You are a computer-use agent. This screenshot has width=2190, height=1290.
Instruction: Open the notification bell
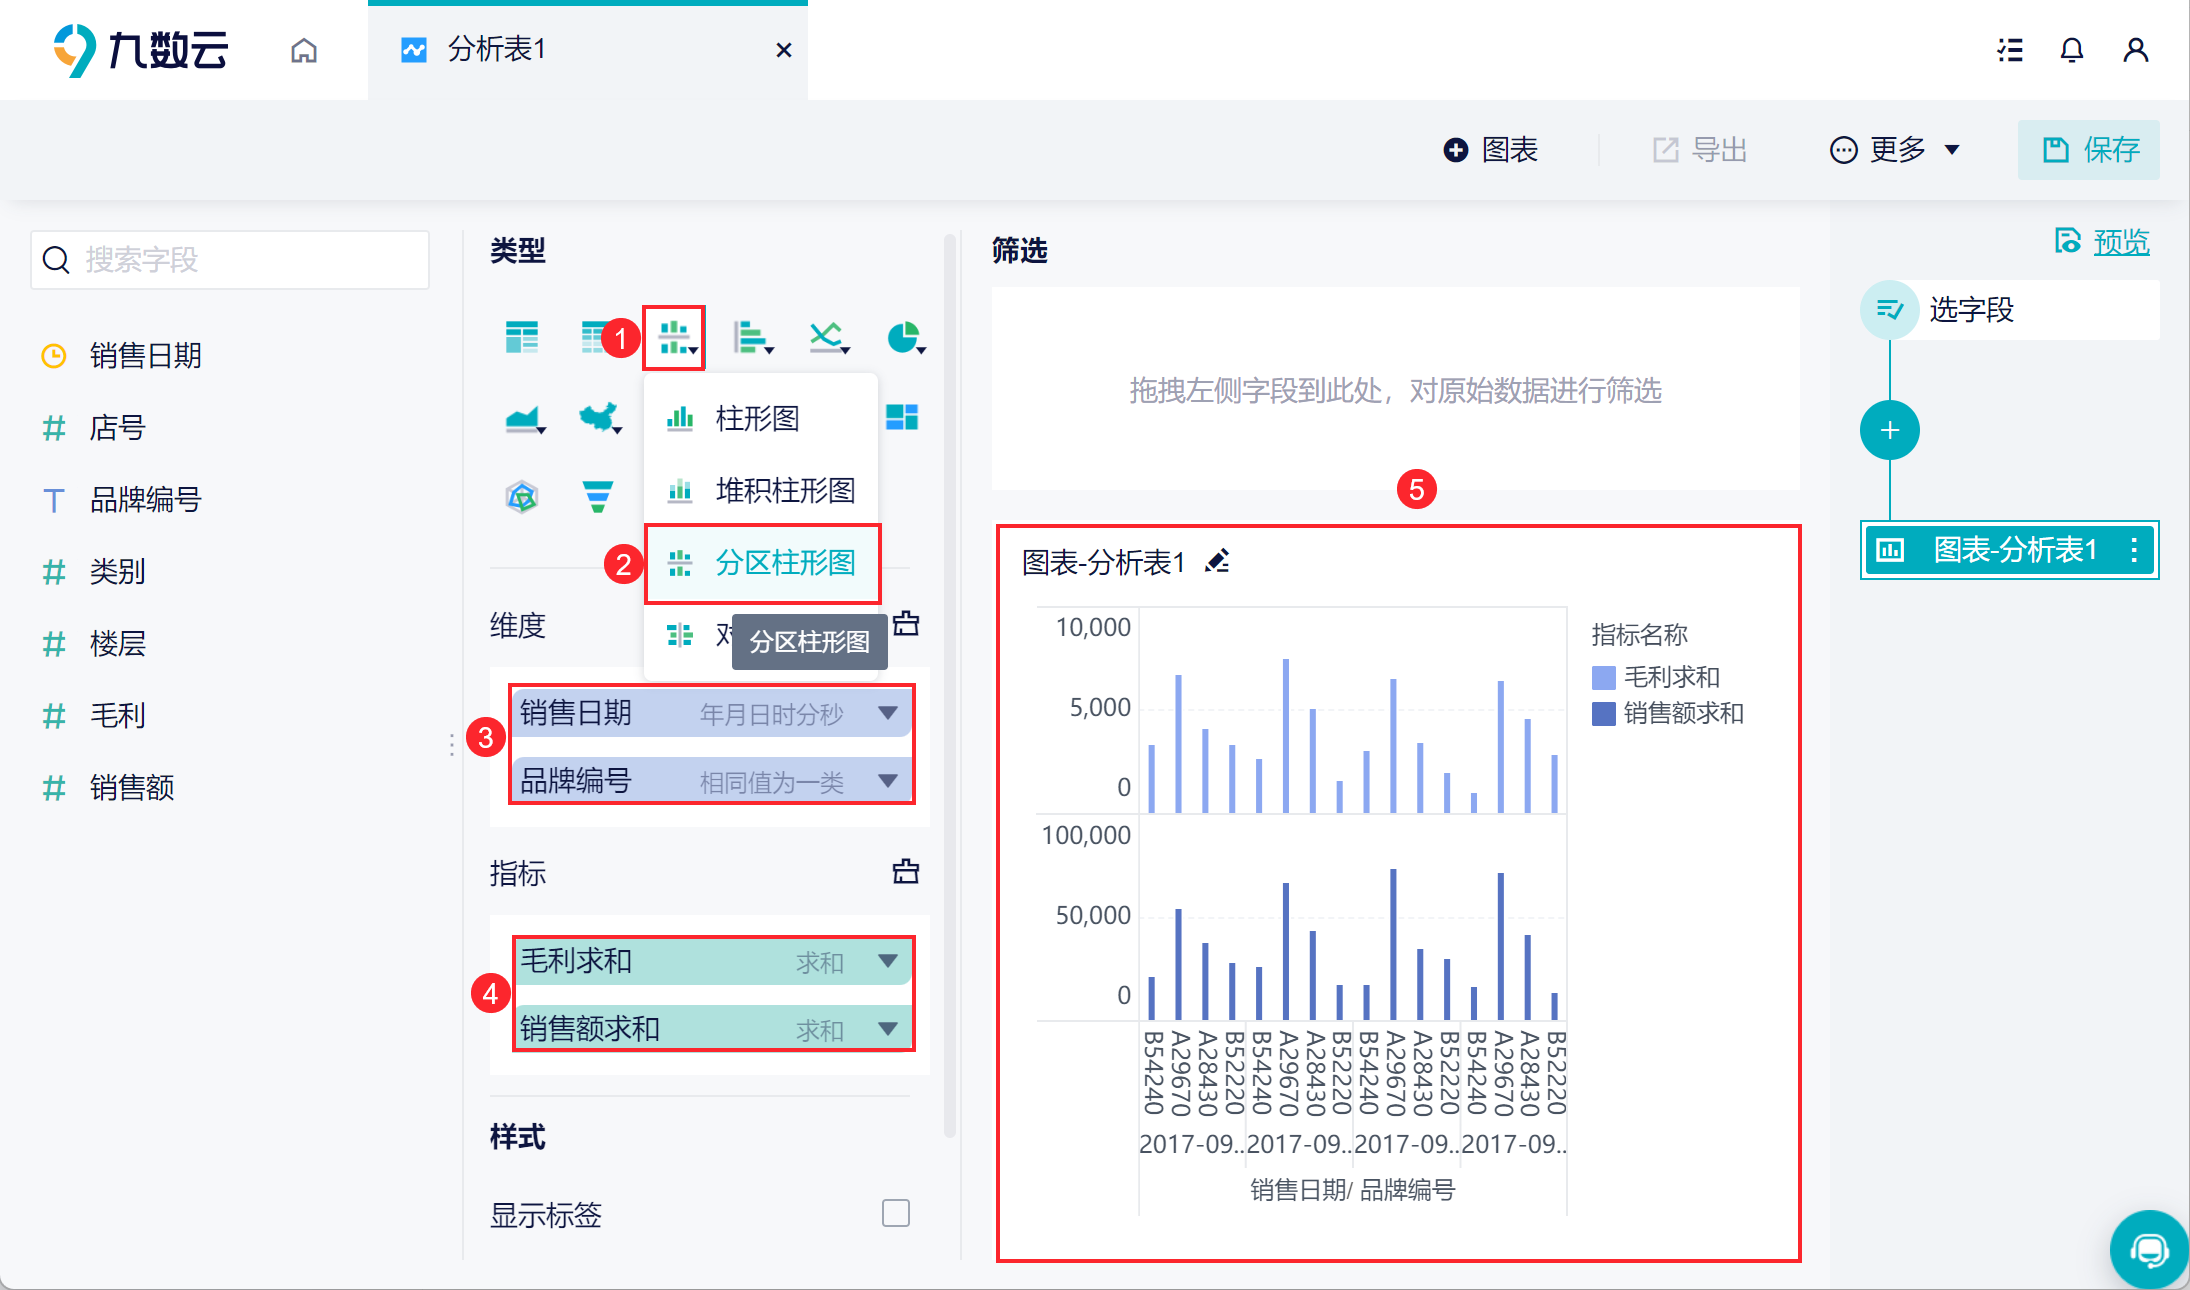point(2072,50)
